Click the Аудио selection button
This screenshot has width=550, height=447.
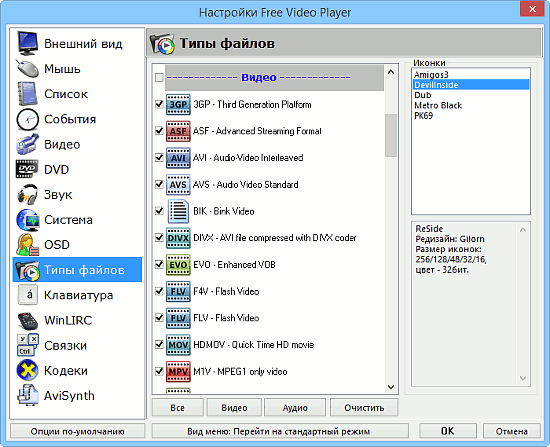295,408
